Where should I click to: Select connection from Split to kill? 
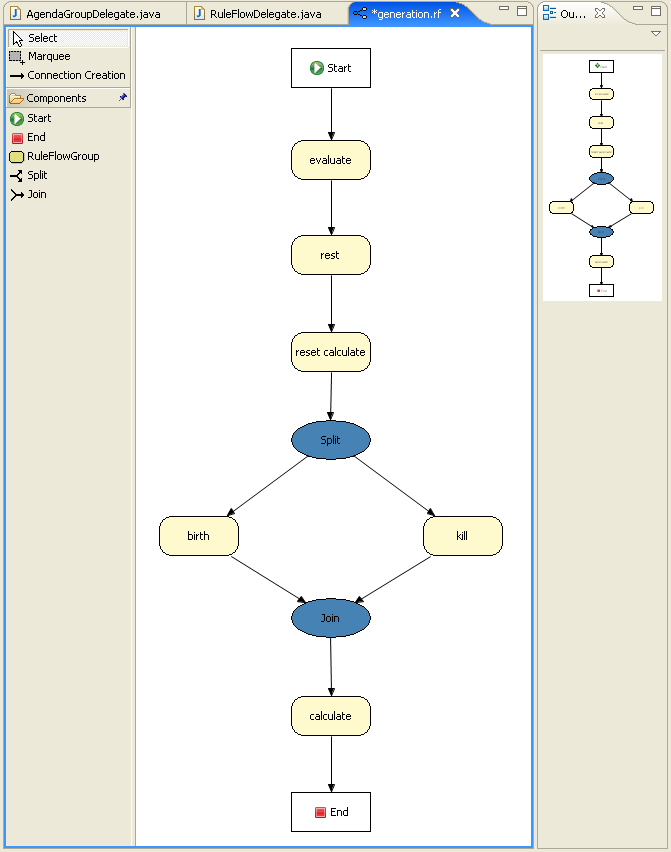click(x=395, y=486)
